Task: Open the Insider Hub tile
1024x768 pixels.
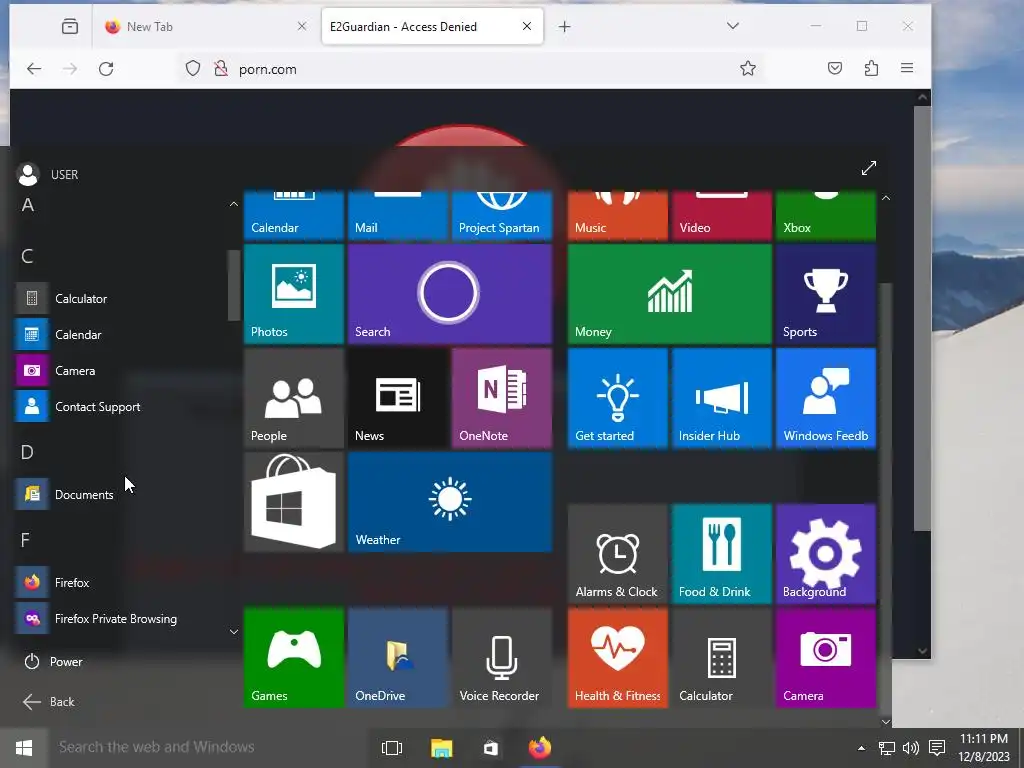Action: [x=722, y=398]
